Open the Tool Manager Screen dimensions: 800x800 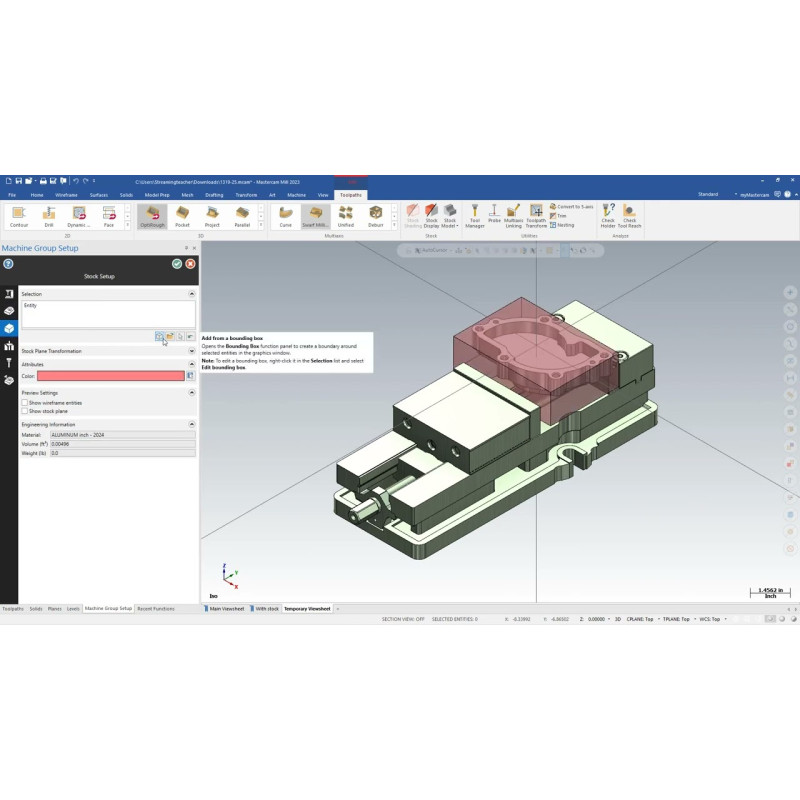(475, 215)
